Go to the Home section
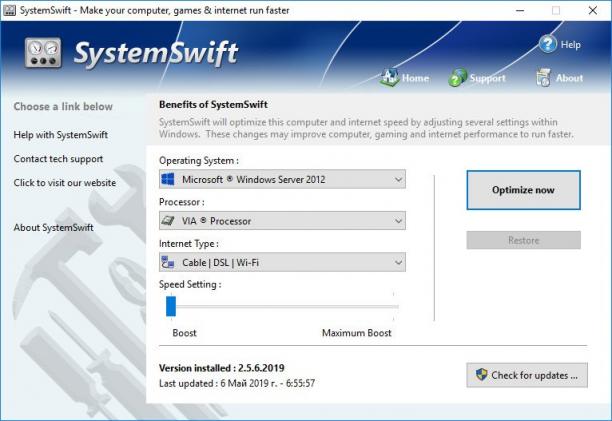 pos(415,78)
